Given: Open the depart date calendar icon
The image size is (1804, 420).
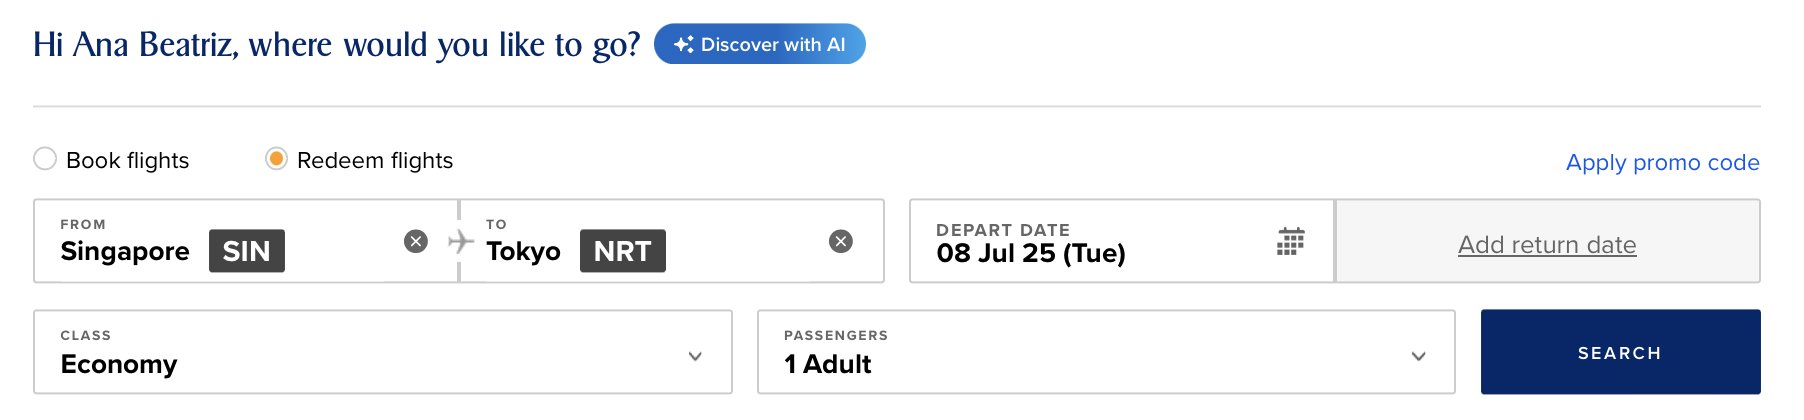Looking at the screenshot, I should pos(1291,241).
